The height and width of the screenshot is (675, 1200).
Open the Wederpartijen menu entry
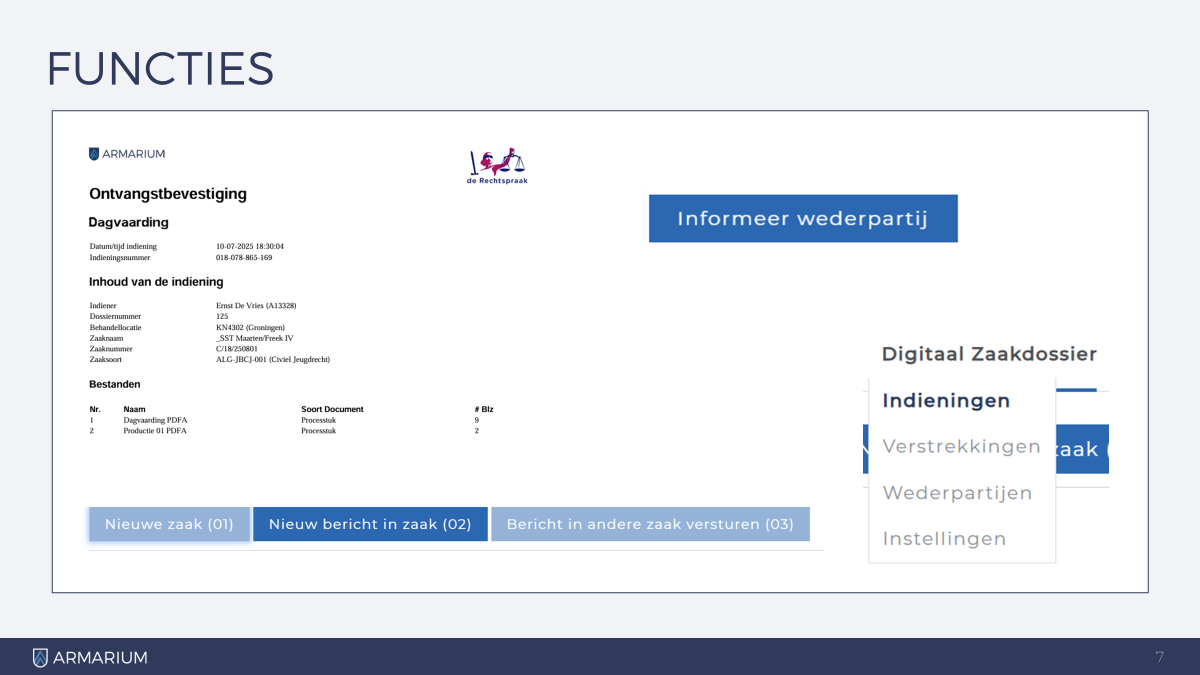[x=957, y=493]
